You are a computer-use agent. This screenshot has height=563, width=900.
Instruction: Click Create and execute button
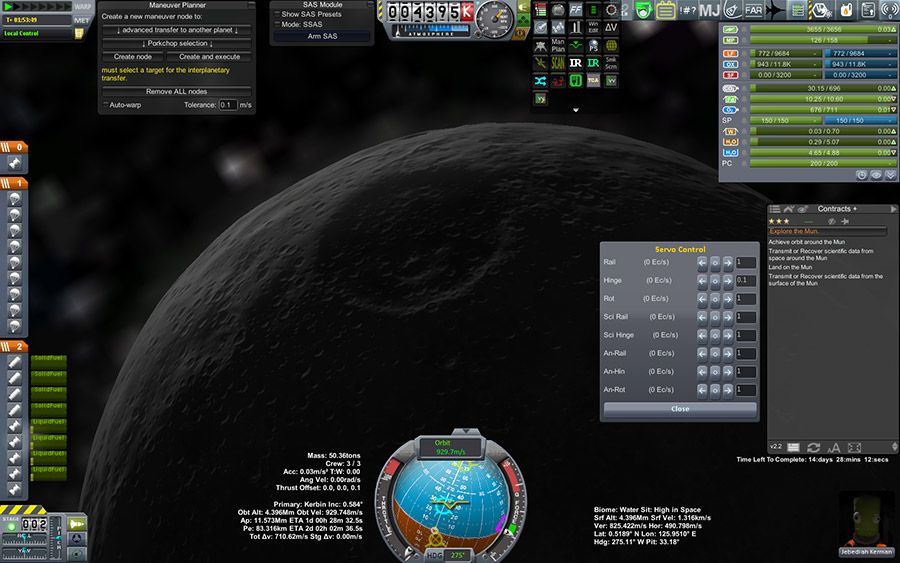pyautogui.click(x=210, y=57)
